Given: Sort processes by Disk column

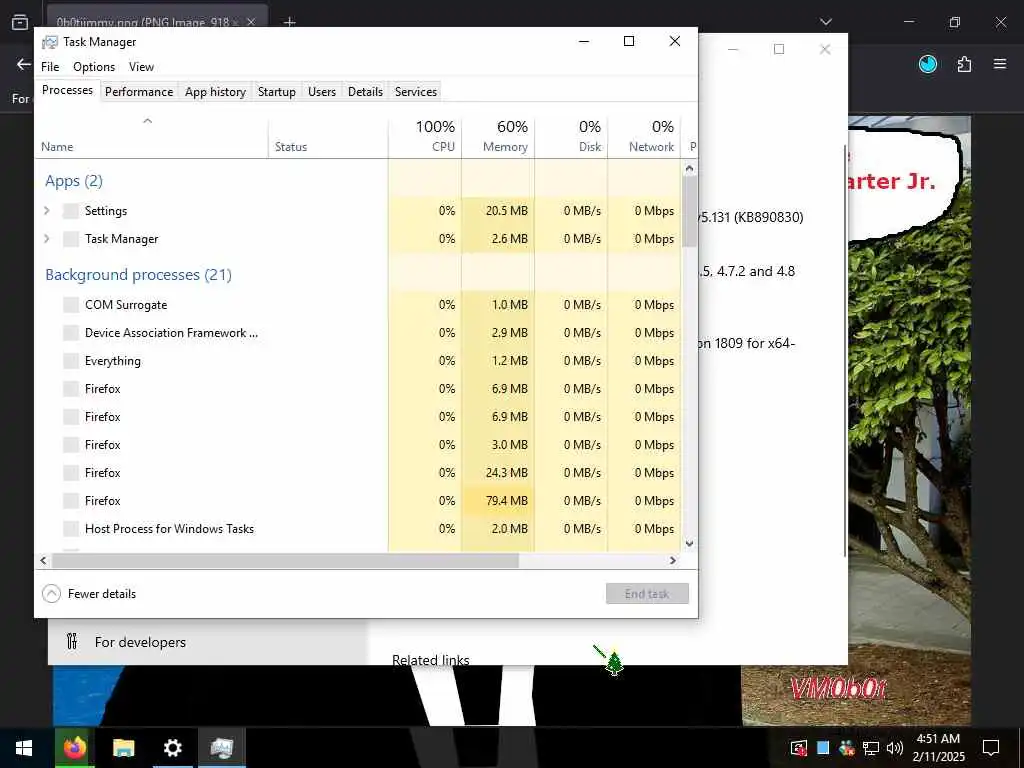Looking at the screenshot, I should tap(571, 136).
